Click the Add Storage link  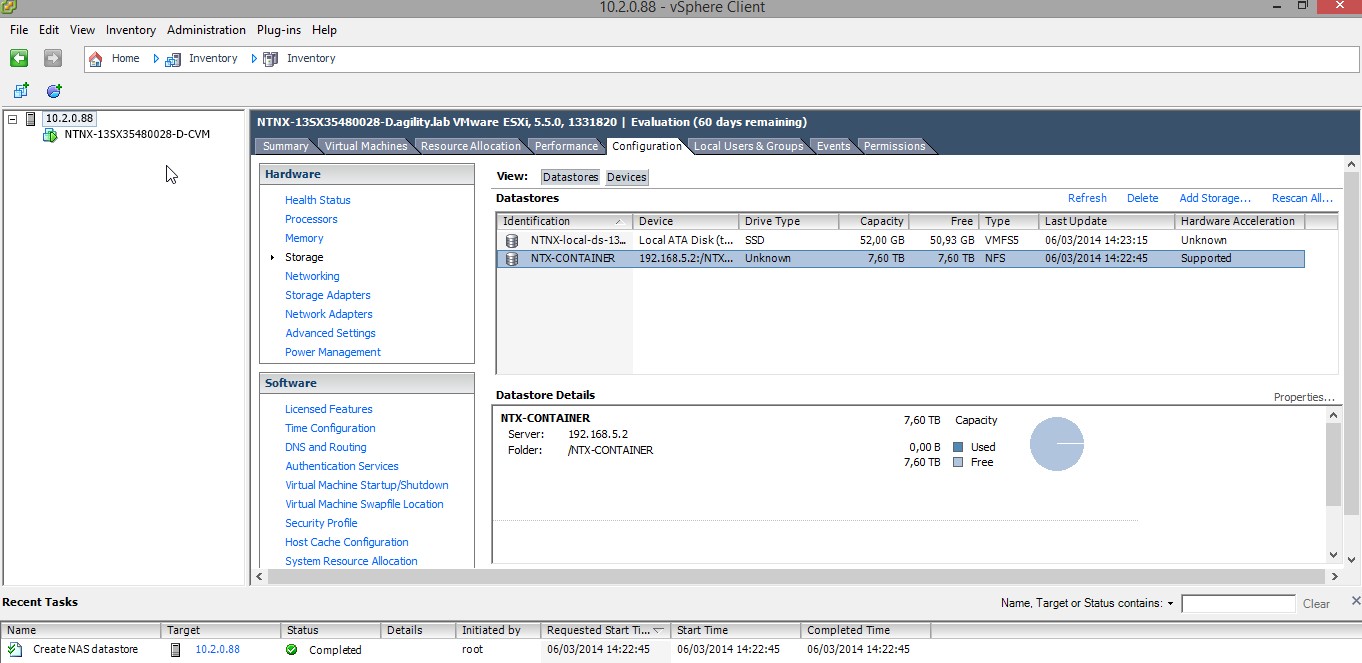point(1214,198)
